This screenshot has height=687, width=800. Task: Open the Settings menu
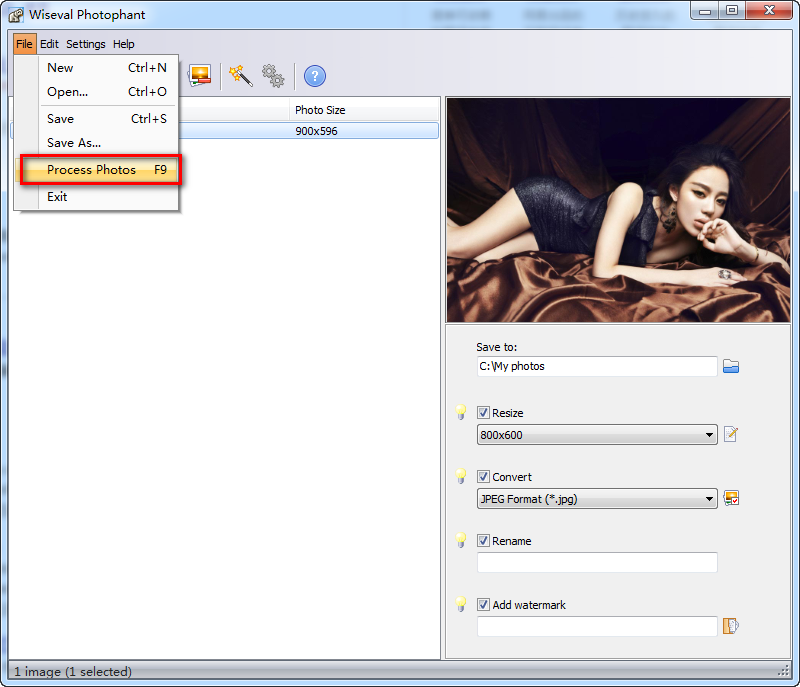tap(86, 44)
